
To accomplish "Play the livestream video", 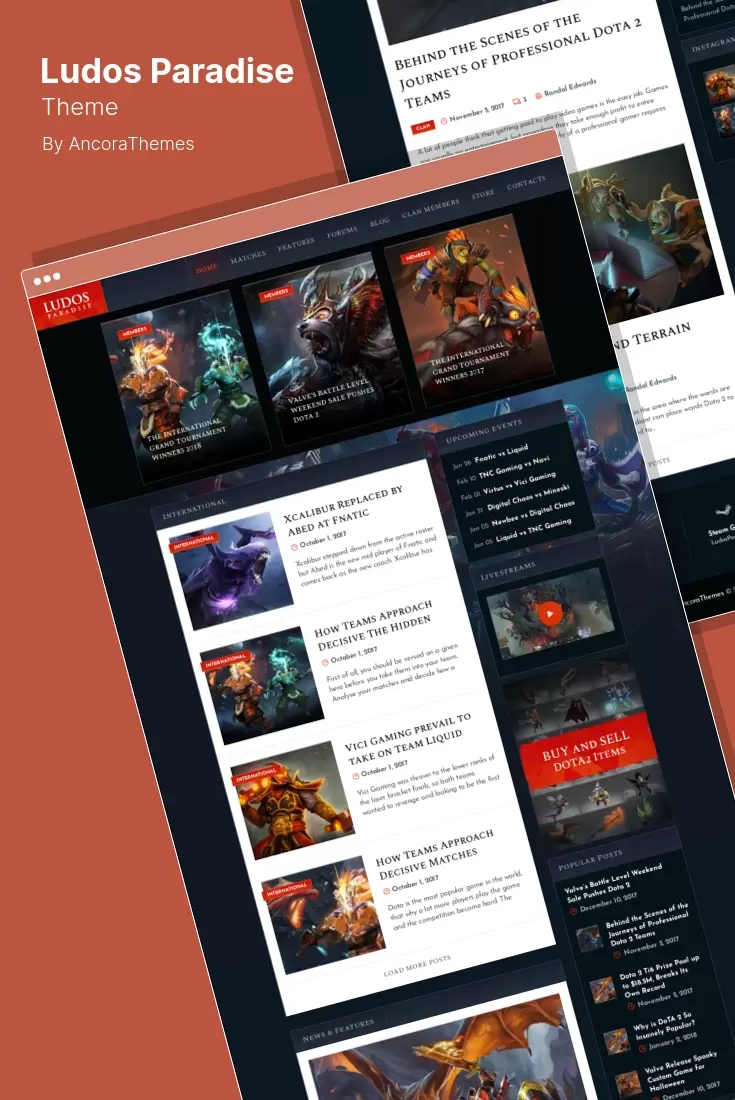I will coord(550,614).
